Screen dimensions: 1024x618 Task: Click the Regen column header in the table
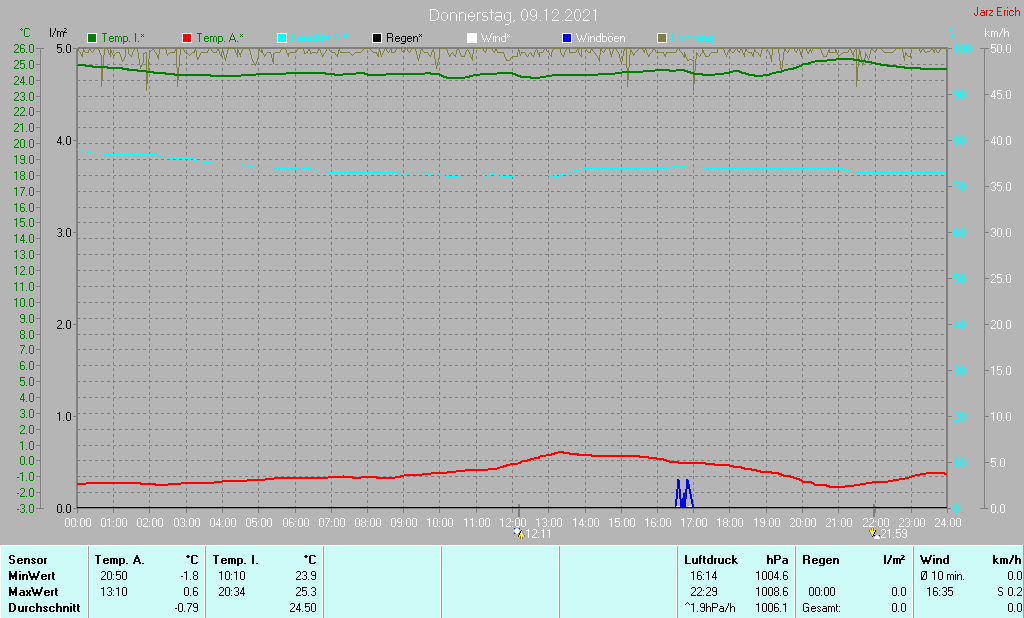pyautogui.click(x=820, y=560)
